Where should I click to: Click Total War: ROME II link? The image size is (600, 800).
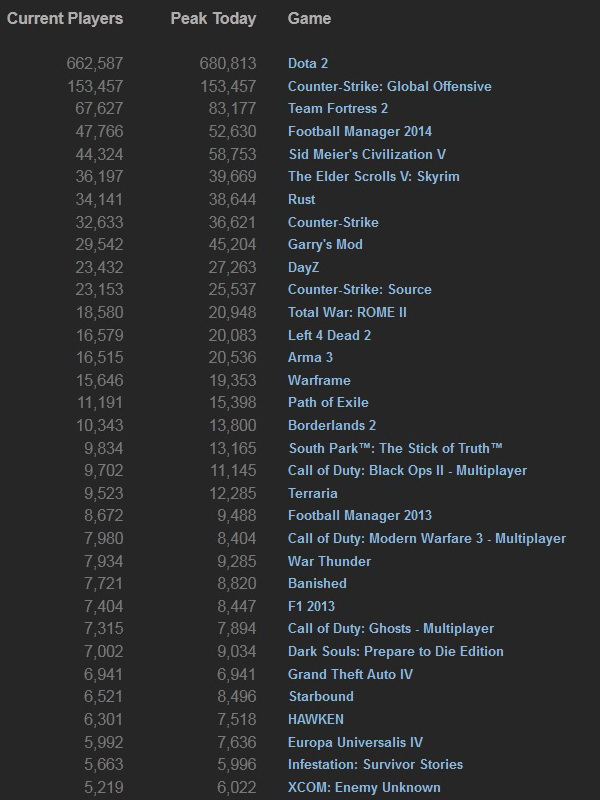347,312
